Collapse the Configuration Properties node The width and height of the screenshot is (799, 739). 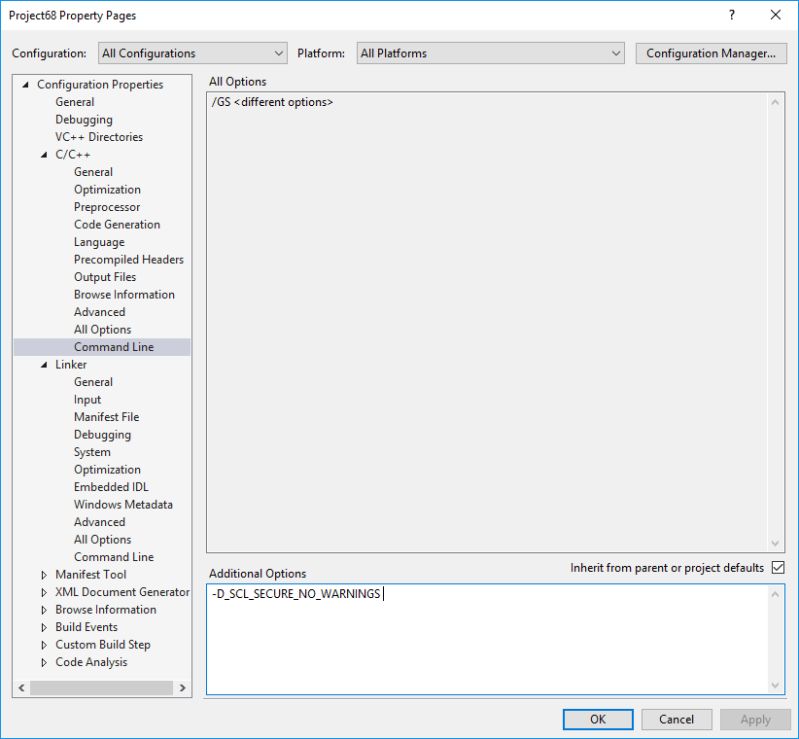pos(25,85)
